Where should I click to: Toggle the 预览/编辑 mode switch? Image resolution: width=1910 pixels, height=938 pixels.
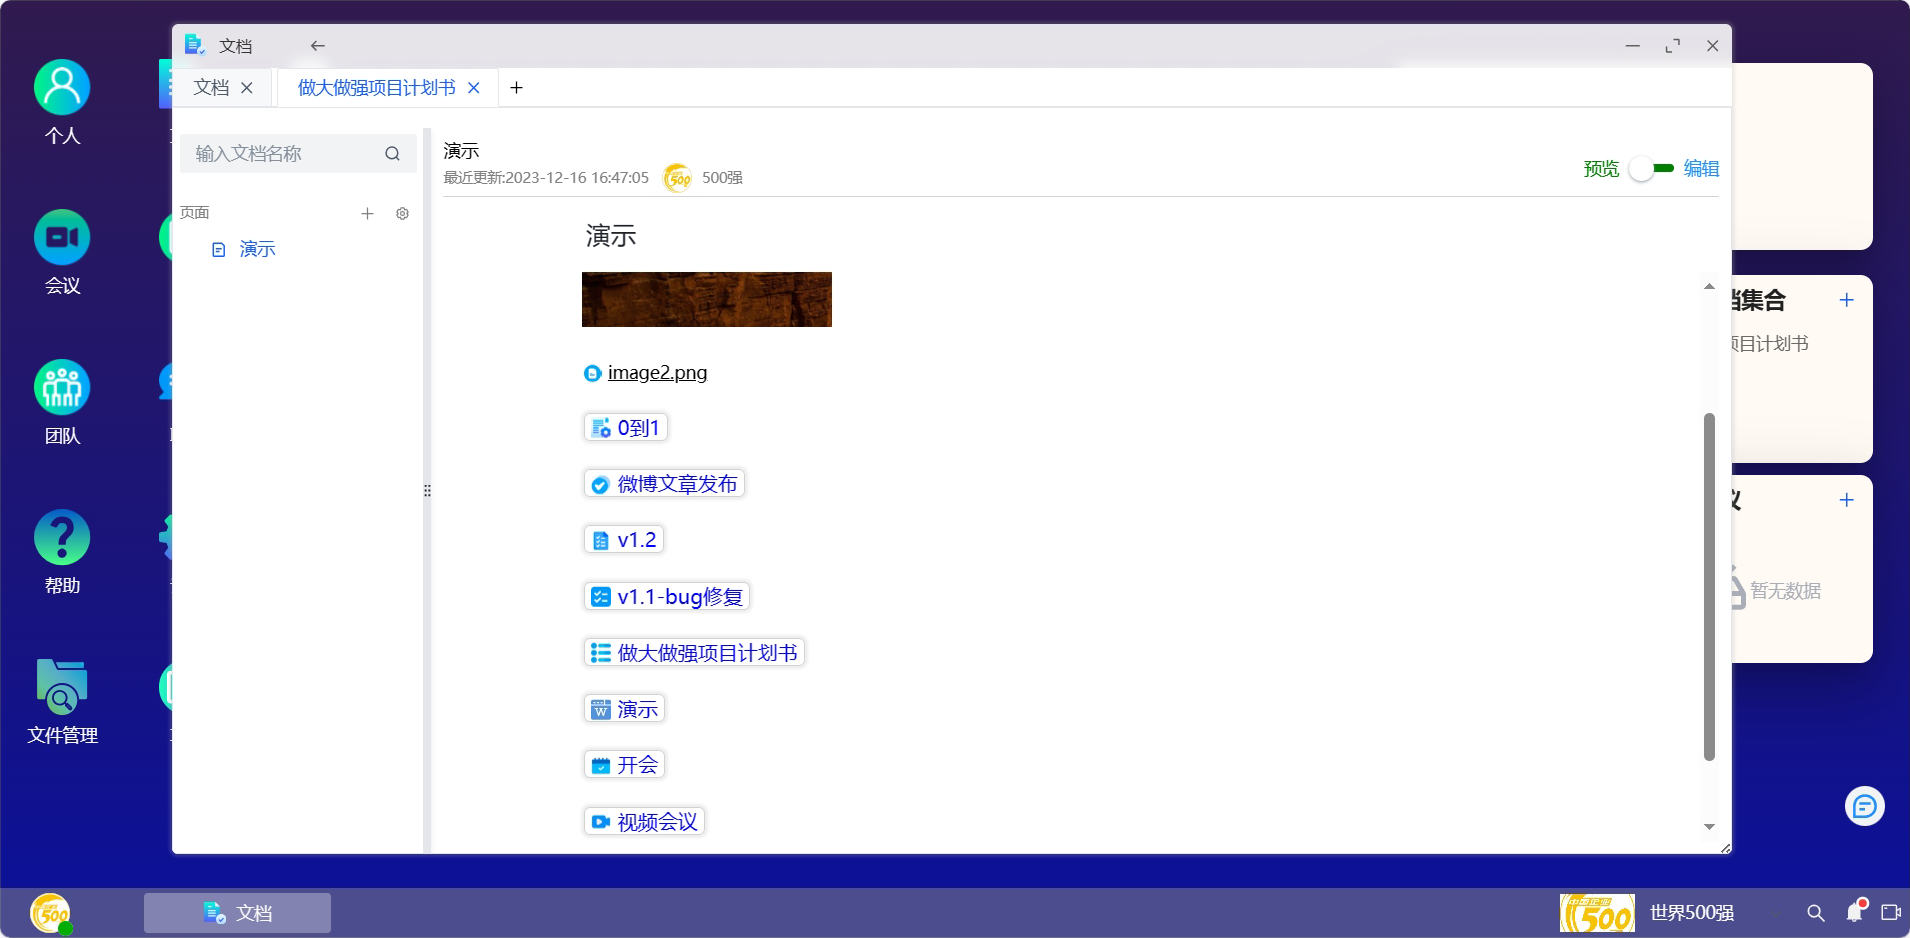(x=1651, y=169)
